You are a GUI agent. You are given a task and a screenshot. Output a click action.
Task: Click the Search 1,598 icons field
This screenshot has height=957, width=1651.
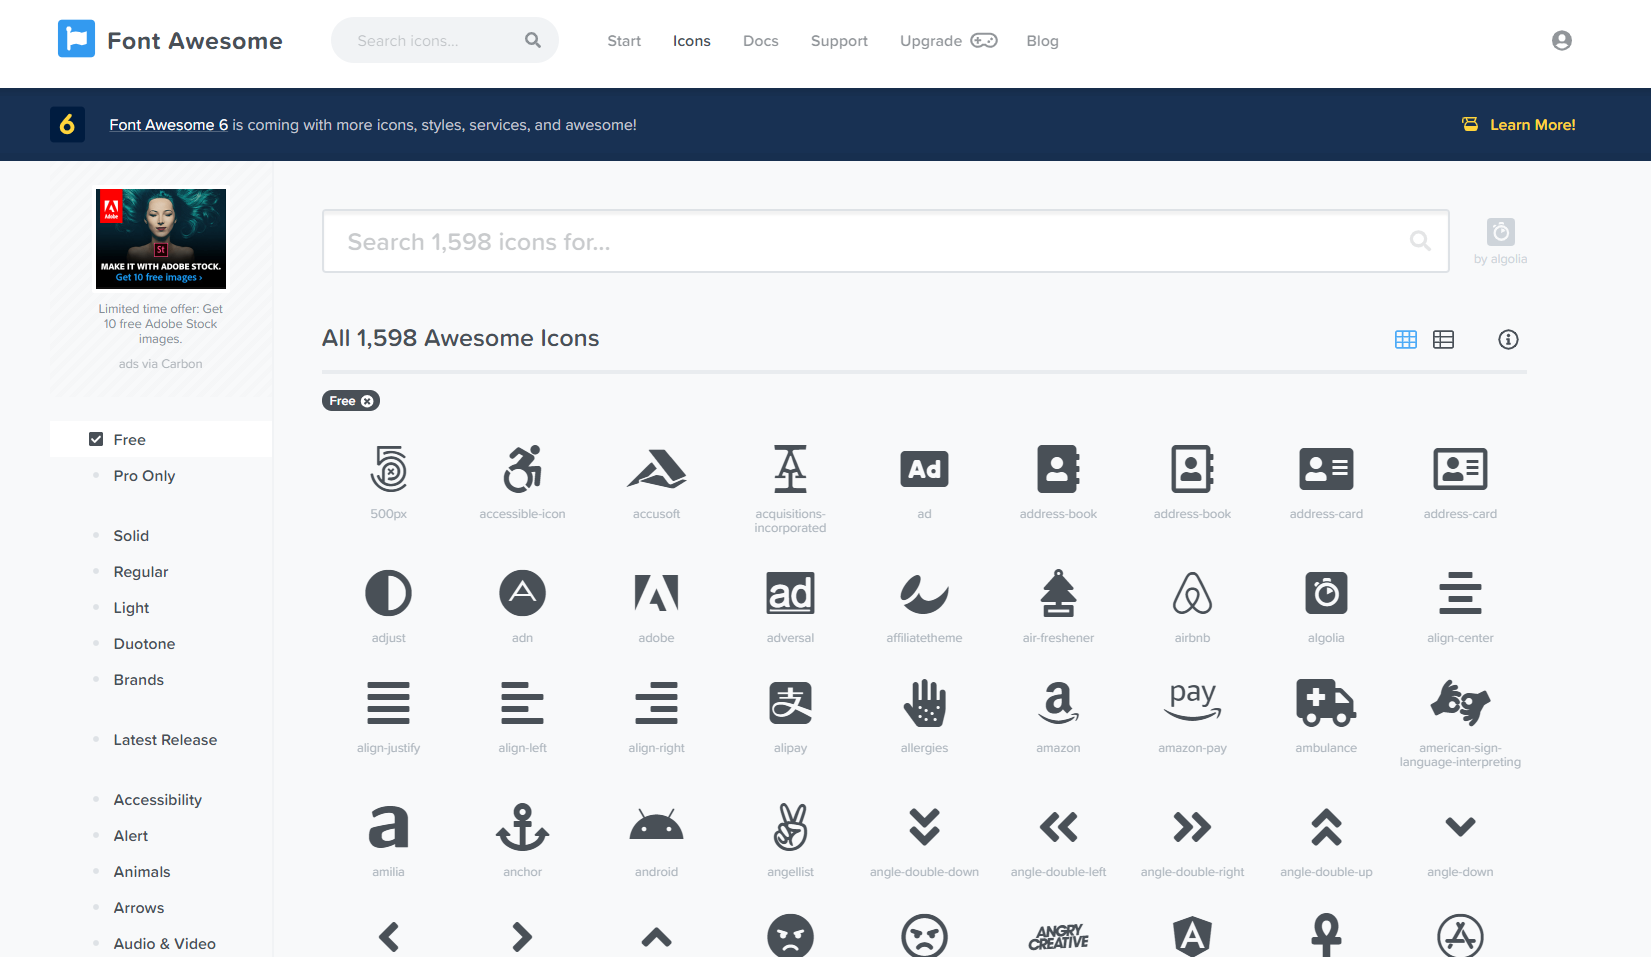click(885, 241)
